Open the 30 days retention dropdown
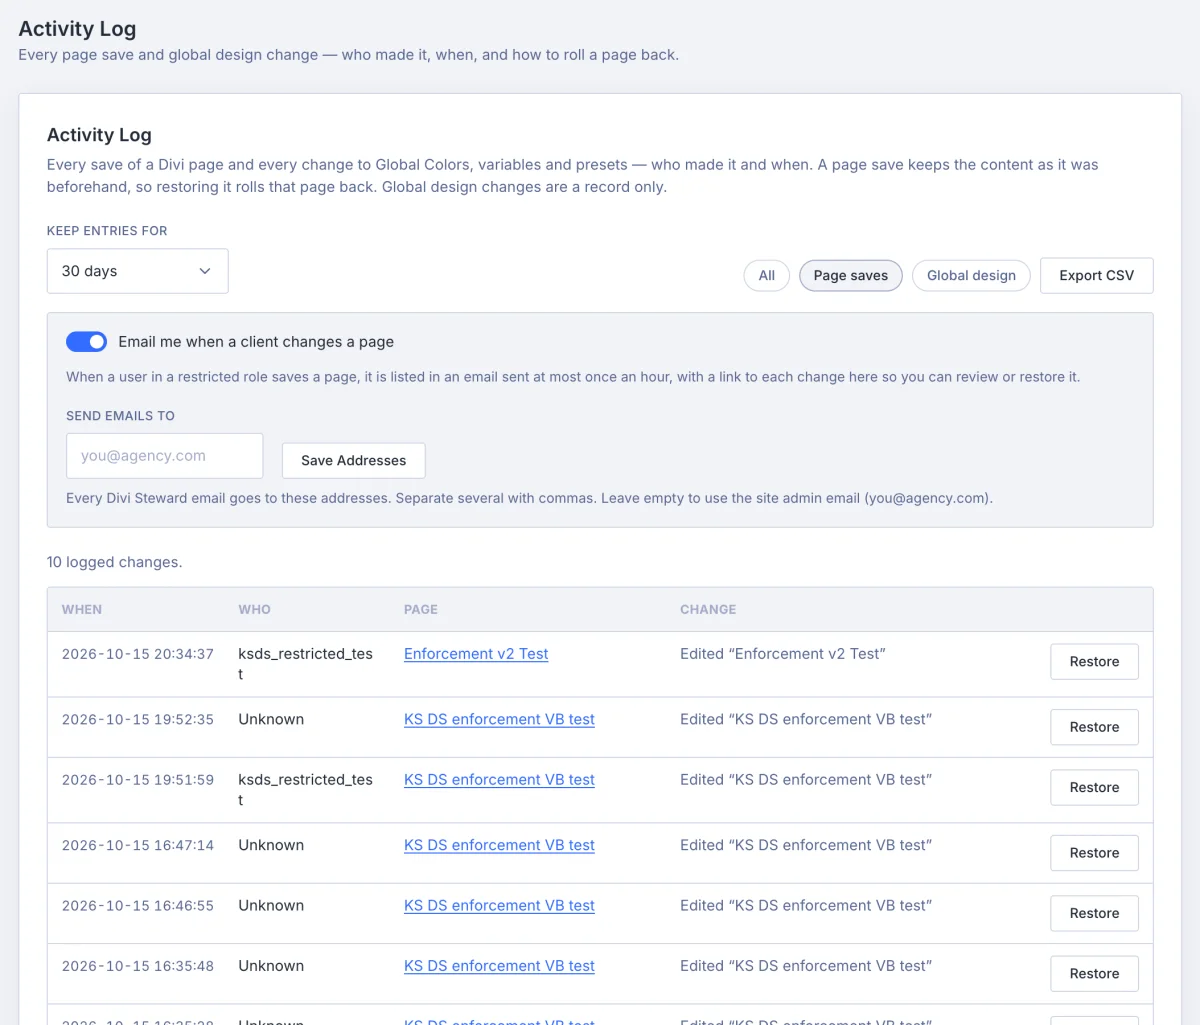The height and width of the screenshot is (1025, 1200). tap(138, 271)
